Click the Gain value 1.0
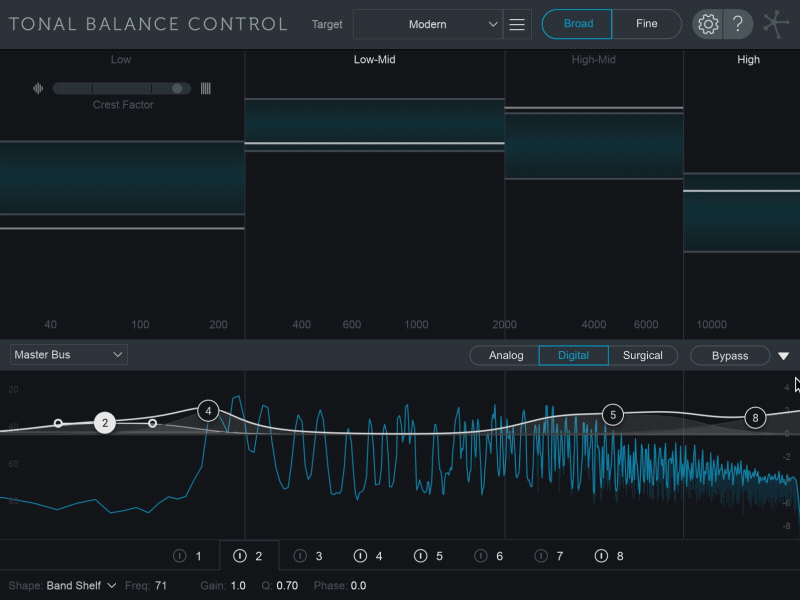The image size is (800, 600). 238,586
